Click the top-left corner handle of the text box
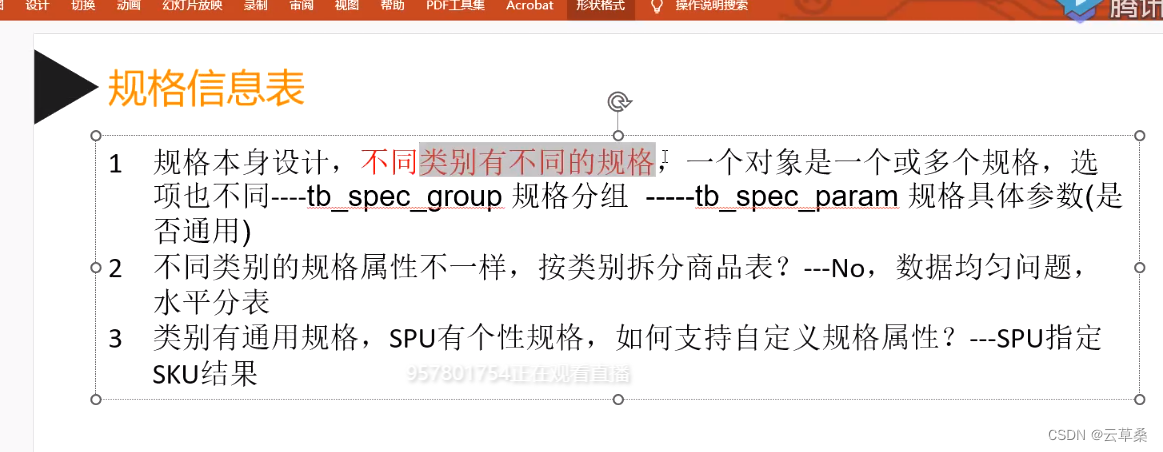This screenshot has height=452, width=1163. point(96,135)
